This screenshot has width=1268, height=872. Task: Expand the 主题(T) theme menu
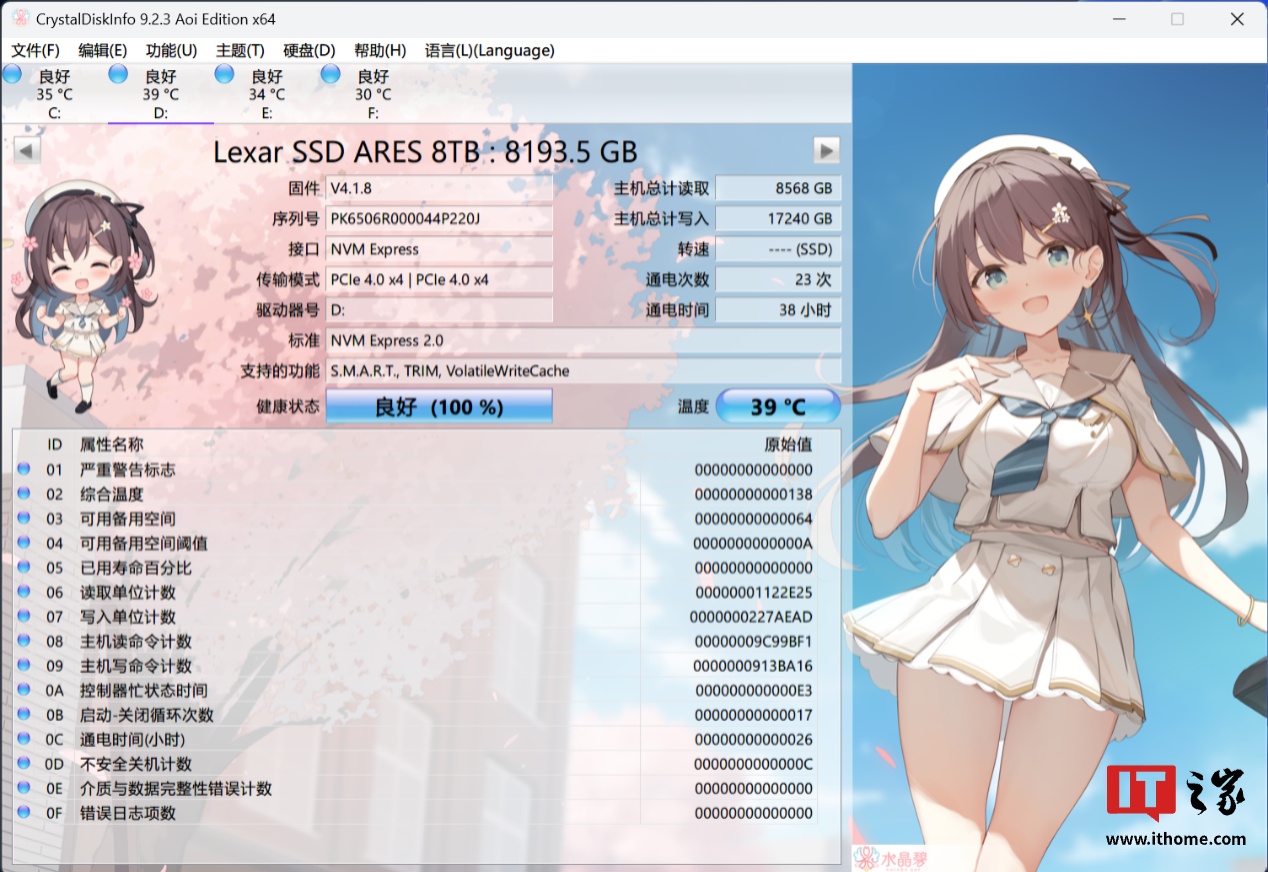(x=240, y=50)
